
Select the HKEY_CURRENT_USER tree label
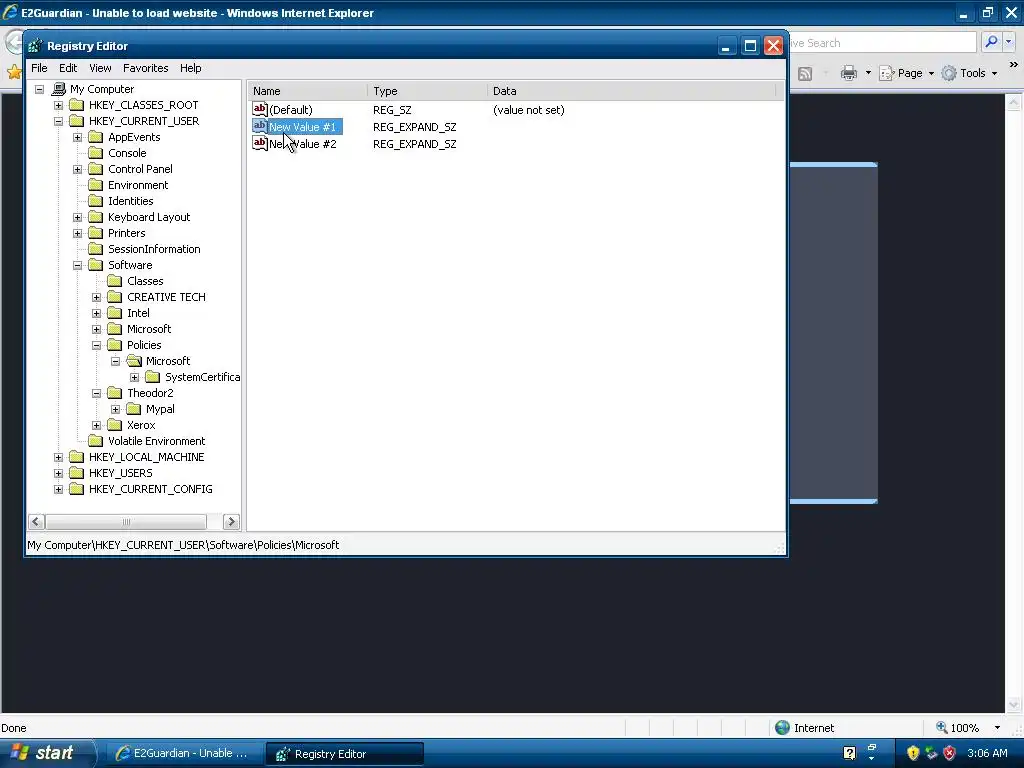(x=144, y=121)
